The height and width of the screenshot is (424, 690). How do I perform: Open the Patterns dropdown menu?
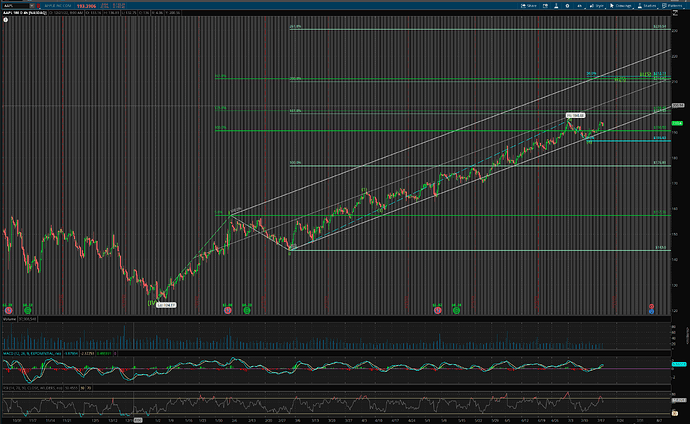coord(672,6)
